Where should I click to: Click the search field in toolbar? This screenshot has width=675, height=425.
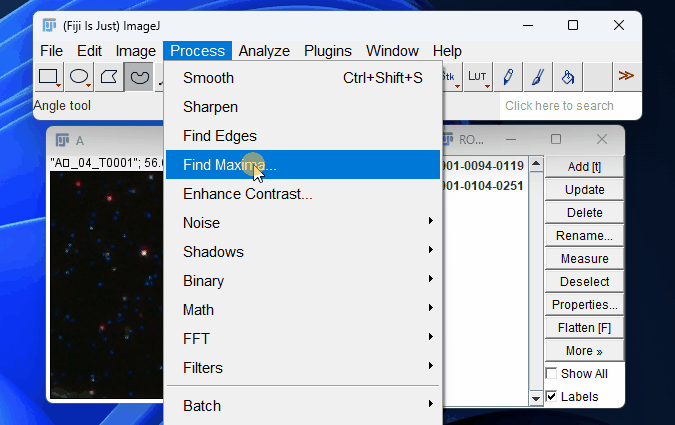tap(568, 106)
